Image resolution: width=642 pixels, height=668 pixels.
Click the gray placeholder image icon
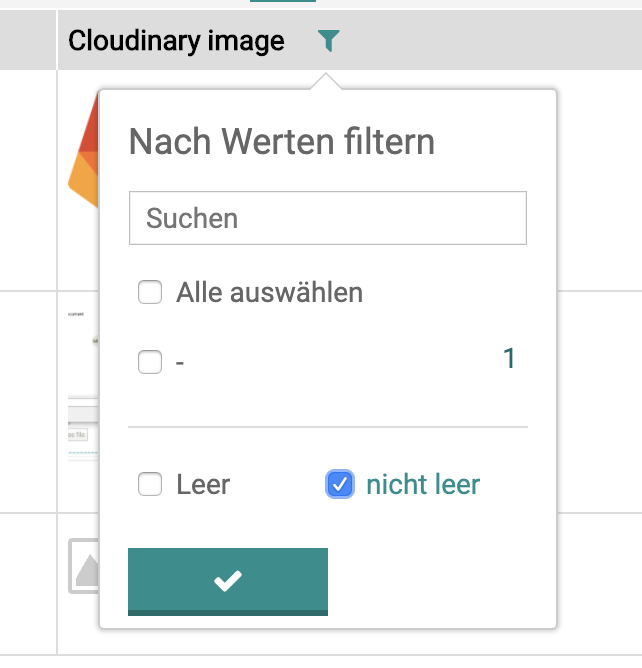point(84,566)
